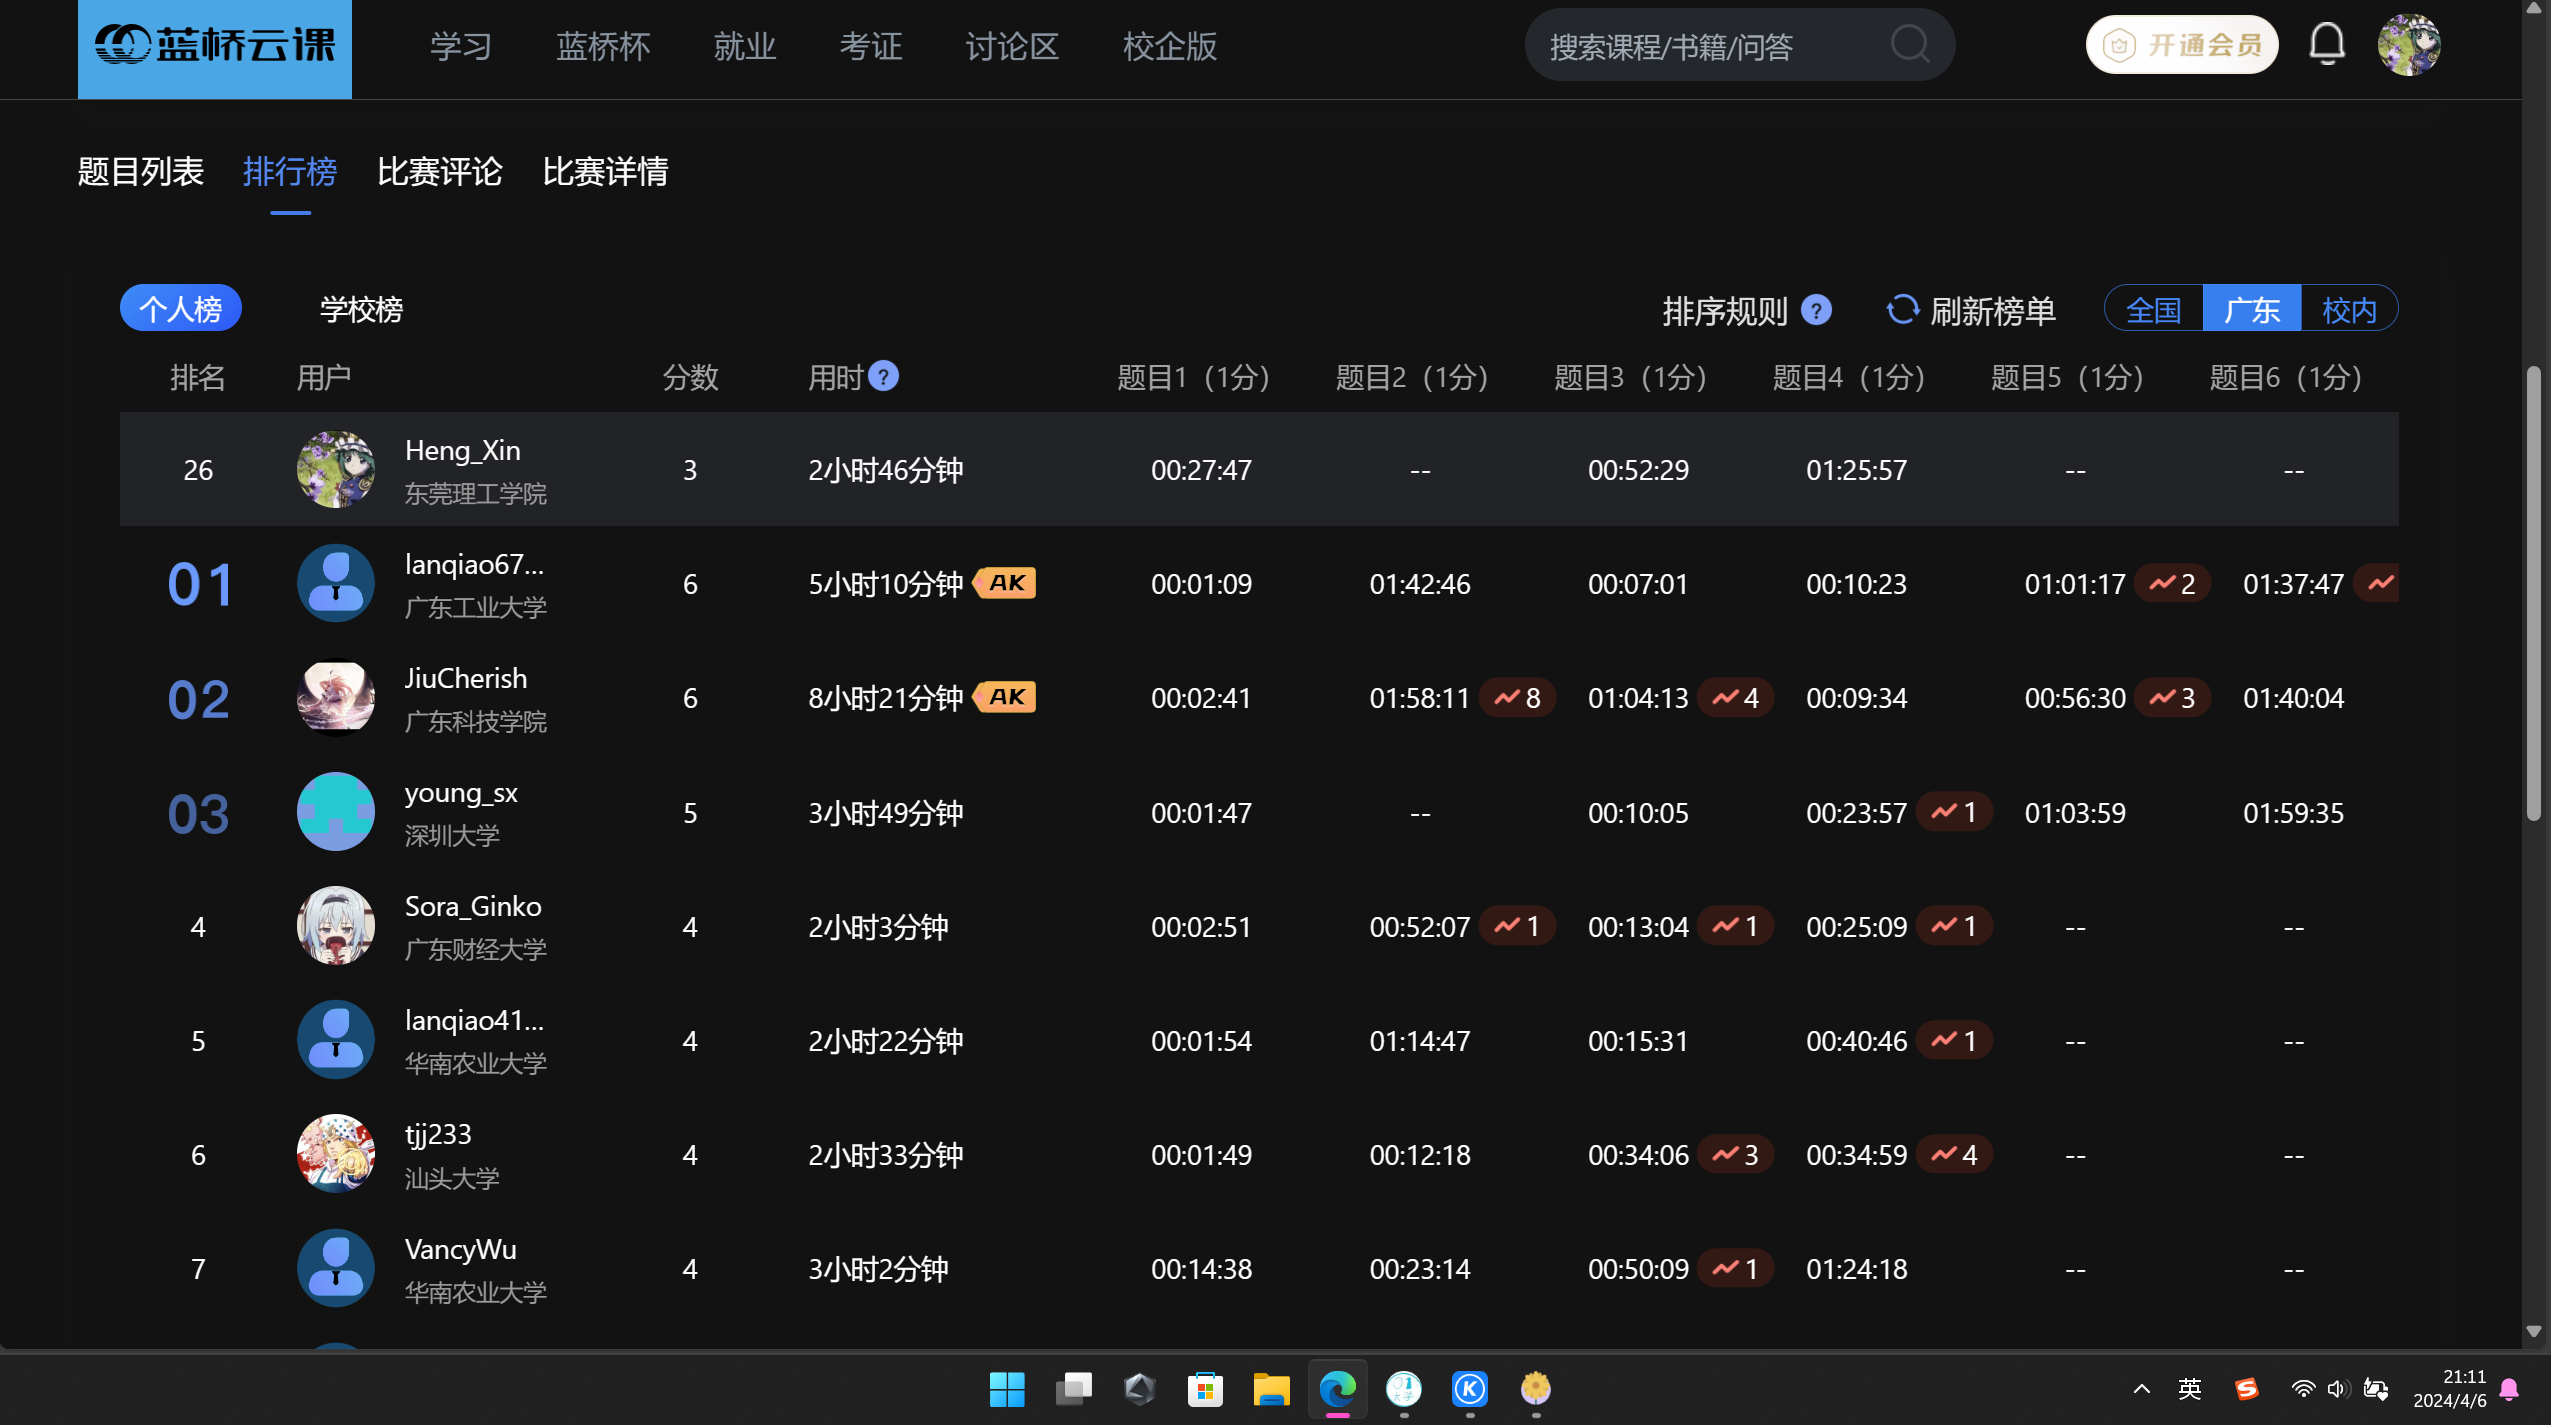Switch to 学校榜 leaderboard
The width and height of the screenshot is (2551, 1425).
pyautogui.click(x=361, y=309)
